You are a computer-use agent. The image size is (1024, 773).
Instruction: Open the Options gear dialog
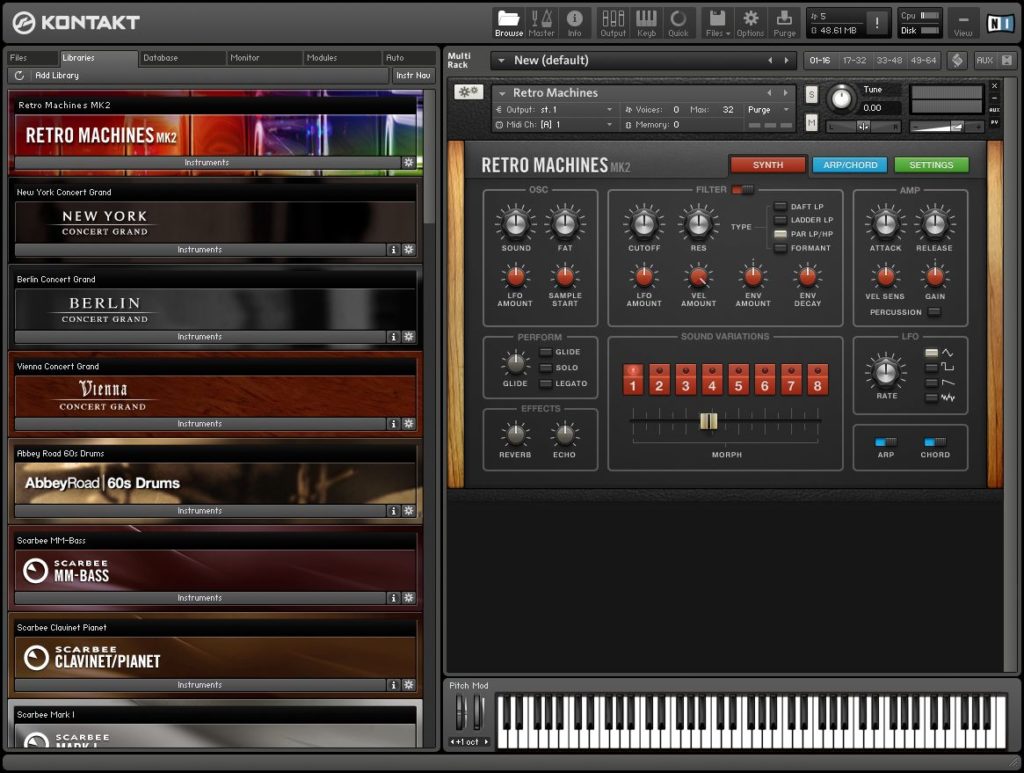(x=750, y=22)
